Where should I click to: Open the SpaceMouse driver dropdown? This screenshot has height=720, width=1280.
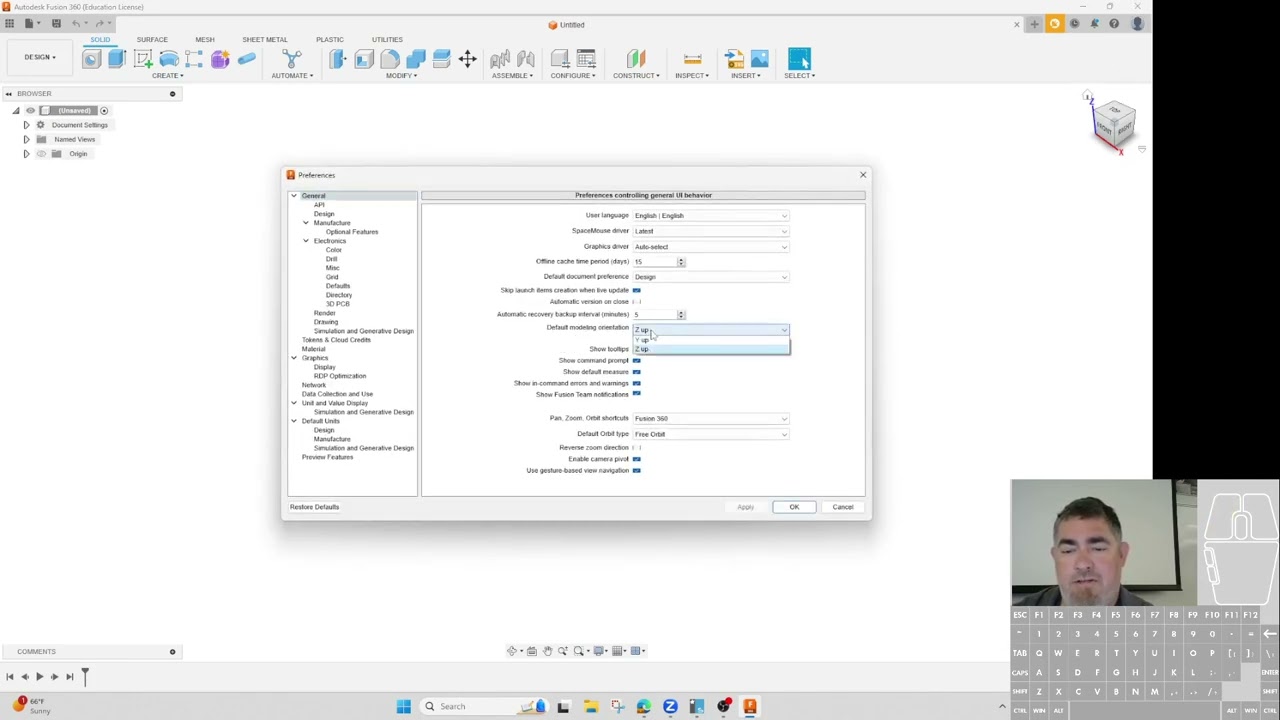pyautogui.click(x=711, y=231)
